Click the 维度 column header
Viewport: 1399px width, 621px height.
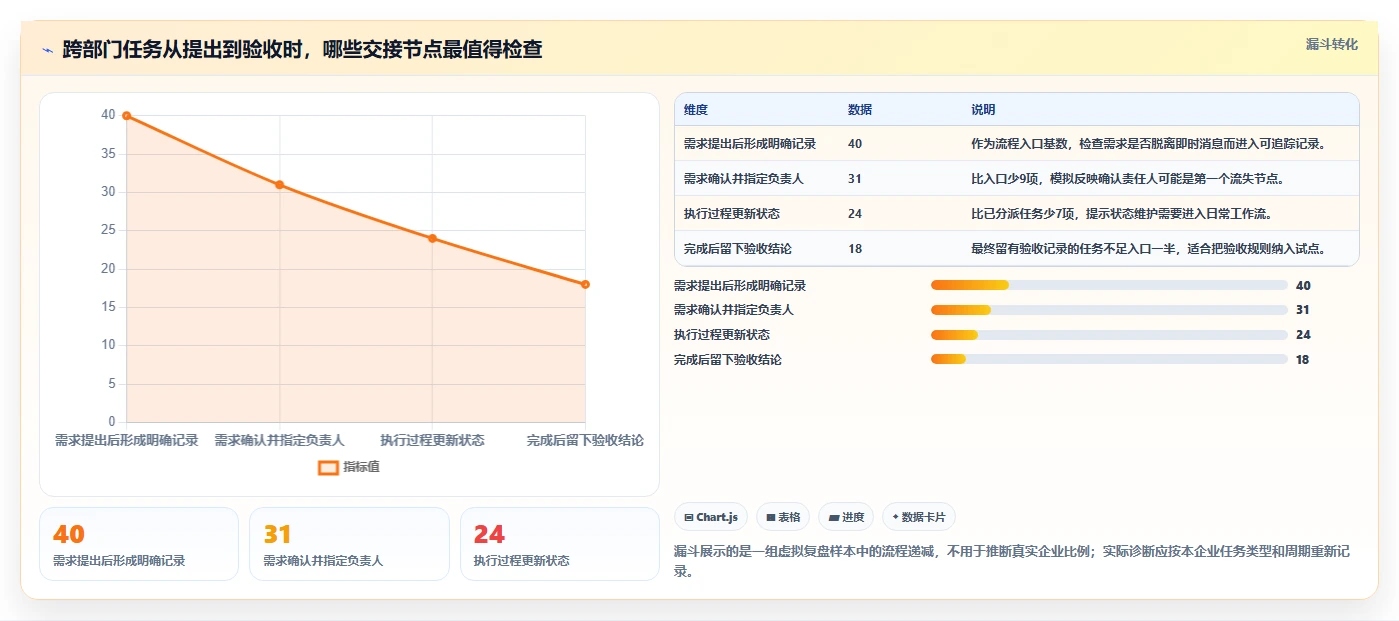point(696,110)
